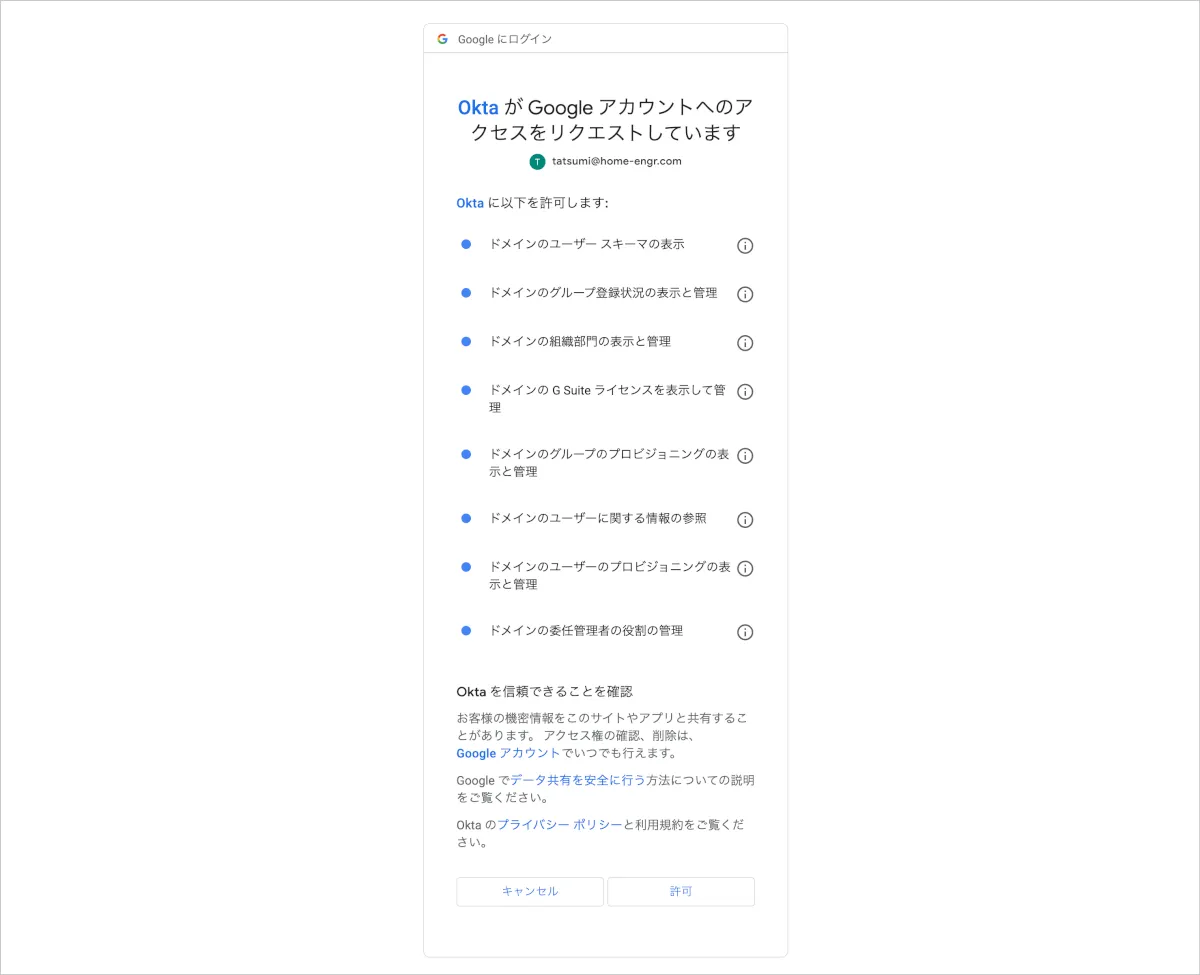This screenshot has height=975, width=1200.
Task: Click the green T account avatar
Action: tap(538, 161)
